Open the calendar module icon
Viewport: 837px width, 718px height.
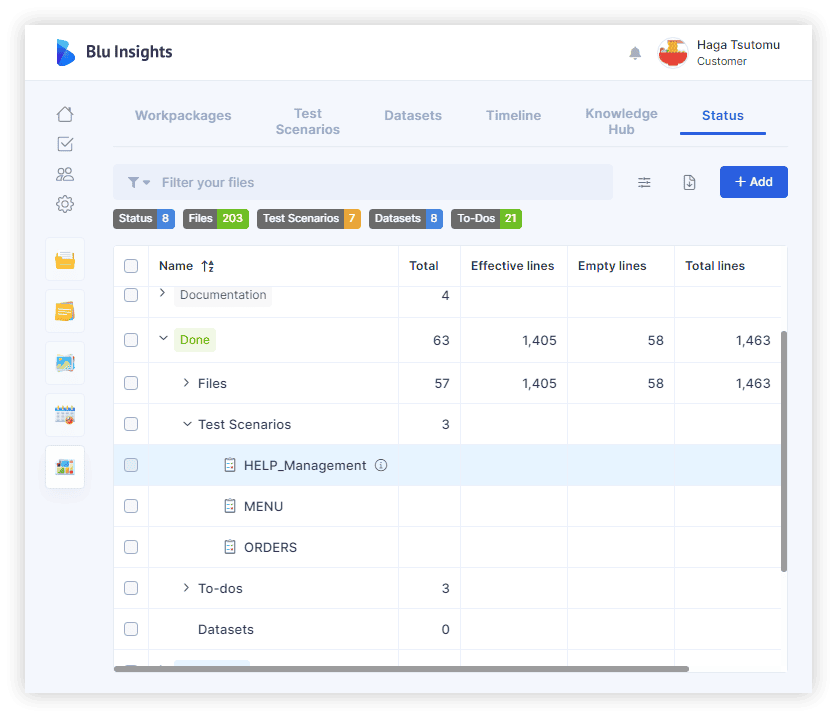[x=65, y=415]
